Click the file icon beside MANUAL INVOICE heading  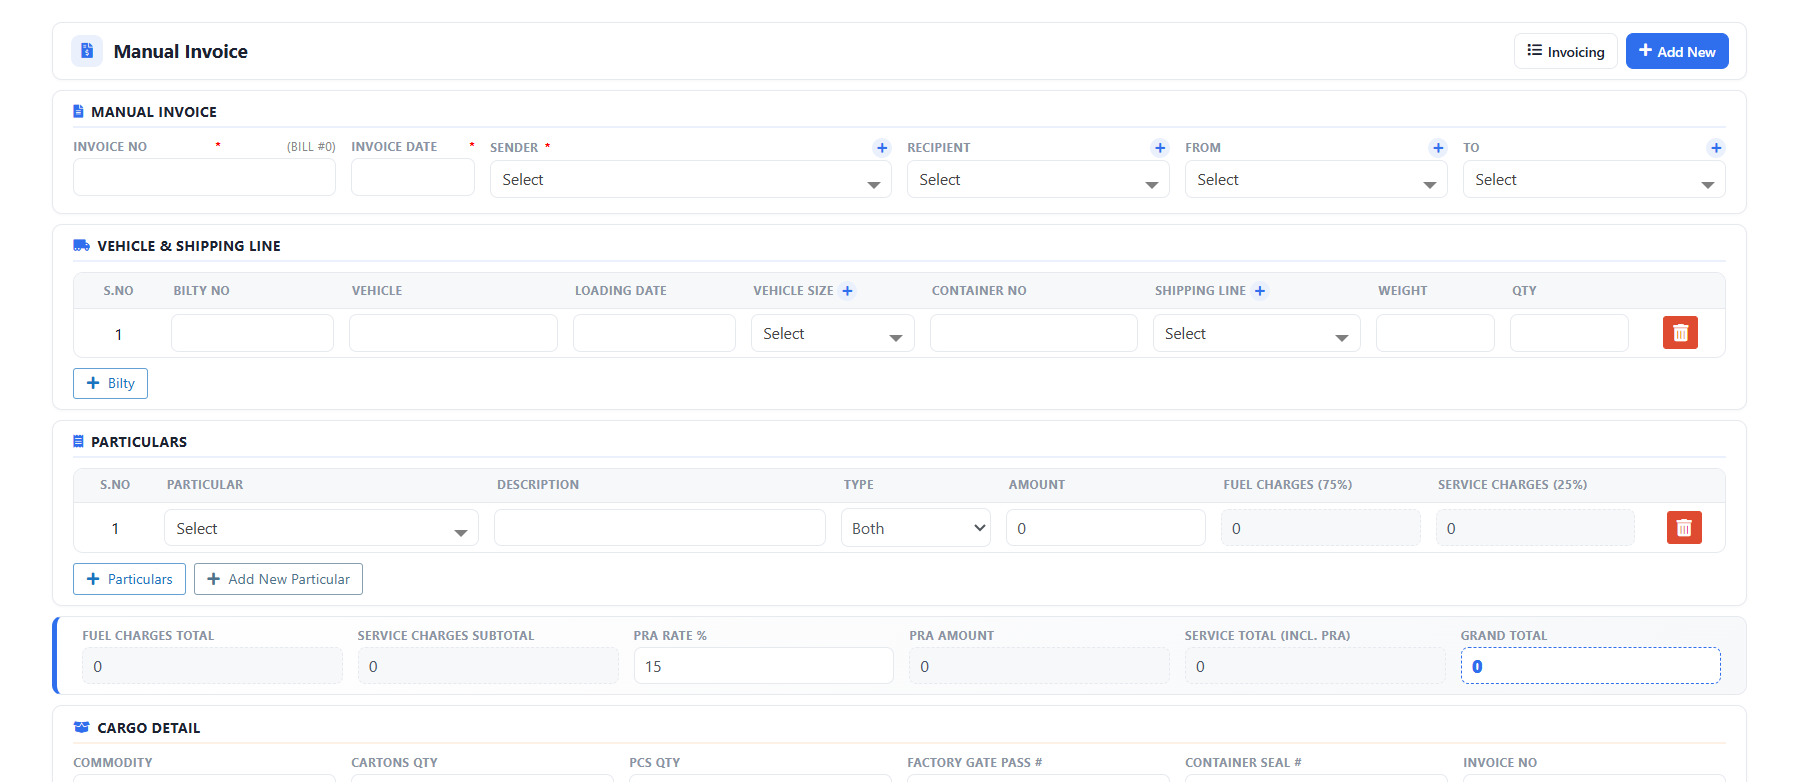[78, 112]
